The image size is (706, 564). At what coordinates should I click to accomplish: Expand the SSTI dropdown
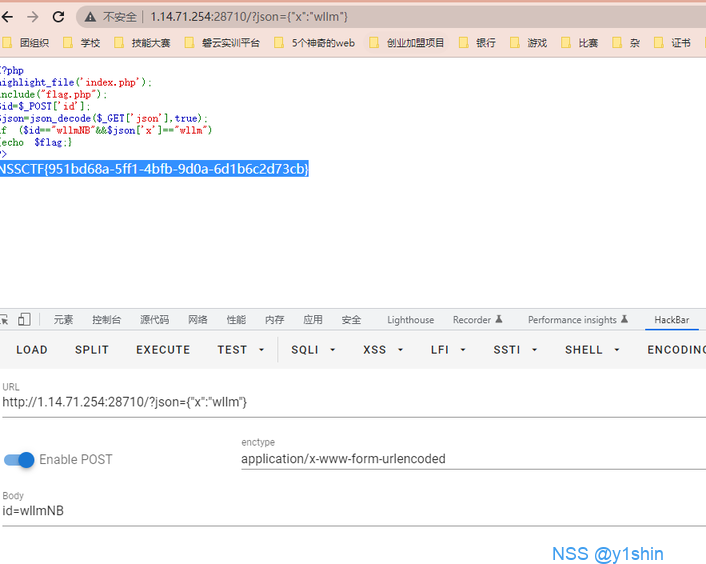[x=515, y=350]
